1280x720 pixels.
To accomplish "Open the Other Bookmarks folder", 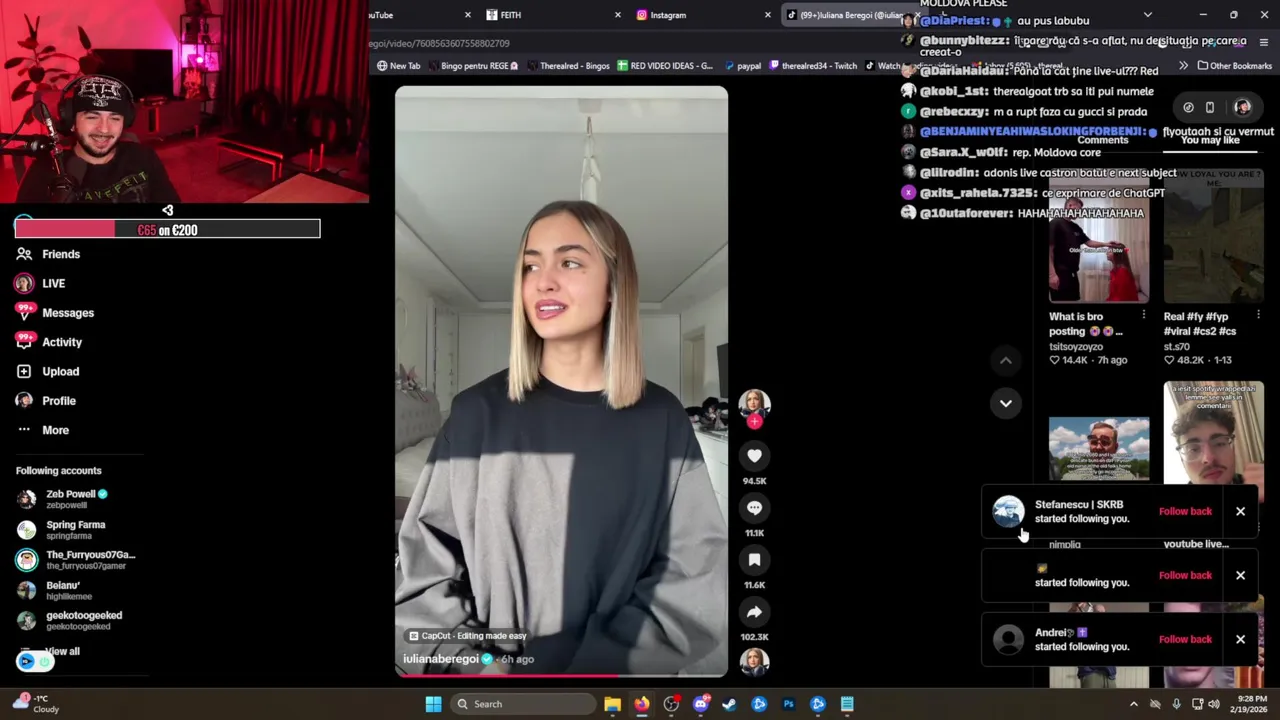I will (x=1234, y=66).
